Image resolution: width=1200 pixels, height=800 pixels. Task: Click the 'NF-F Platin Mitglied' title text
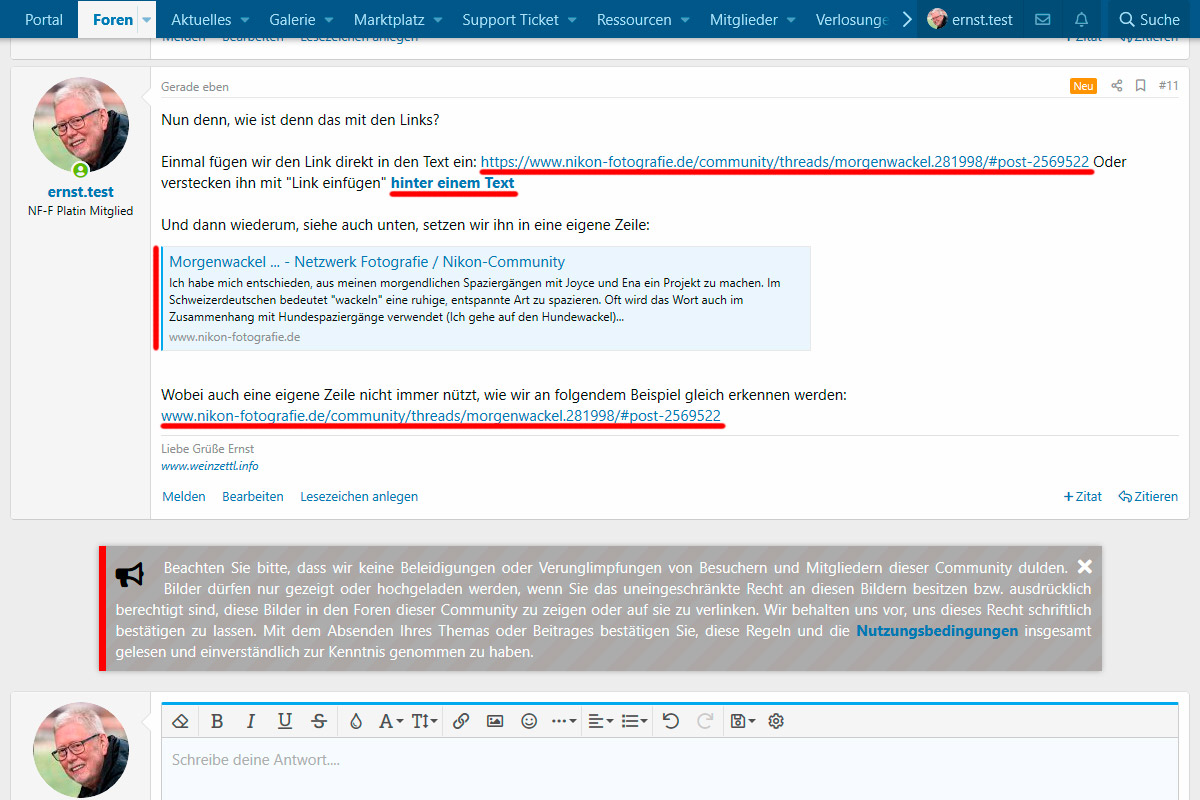(x=81, y=211)
